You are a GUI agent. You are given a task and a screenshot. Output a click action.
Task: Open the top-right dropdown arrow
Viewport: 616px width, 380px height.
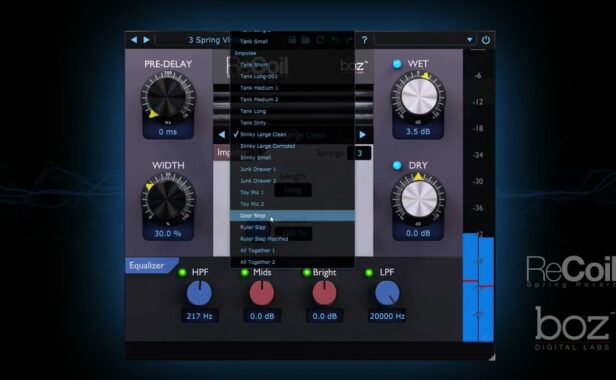pyautogui.click(x=469, y=40)
